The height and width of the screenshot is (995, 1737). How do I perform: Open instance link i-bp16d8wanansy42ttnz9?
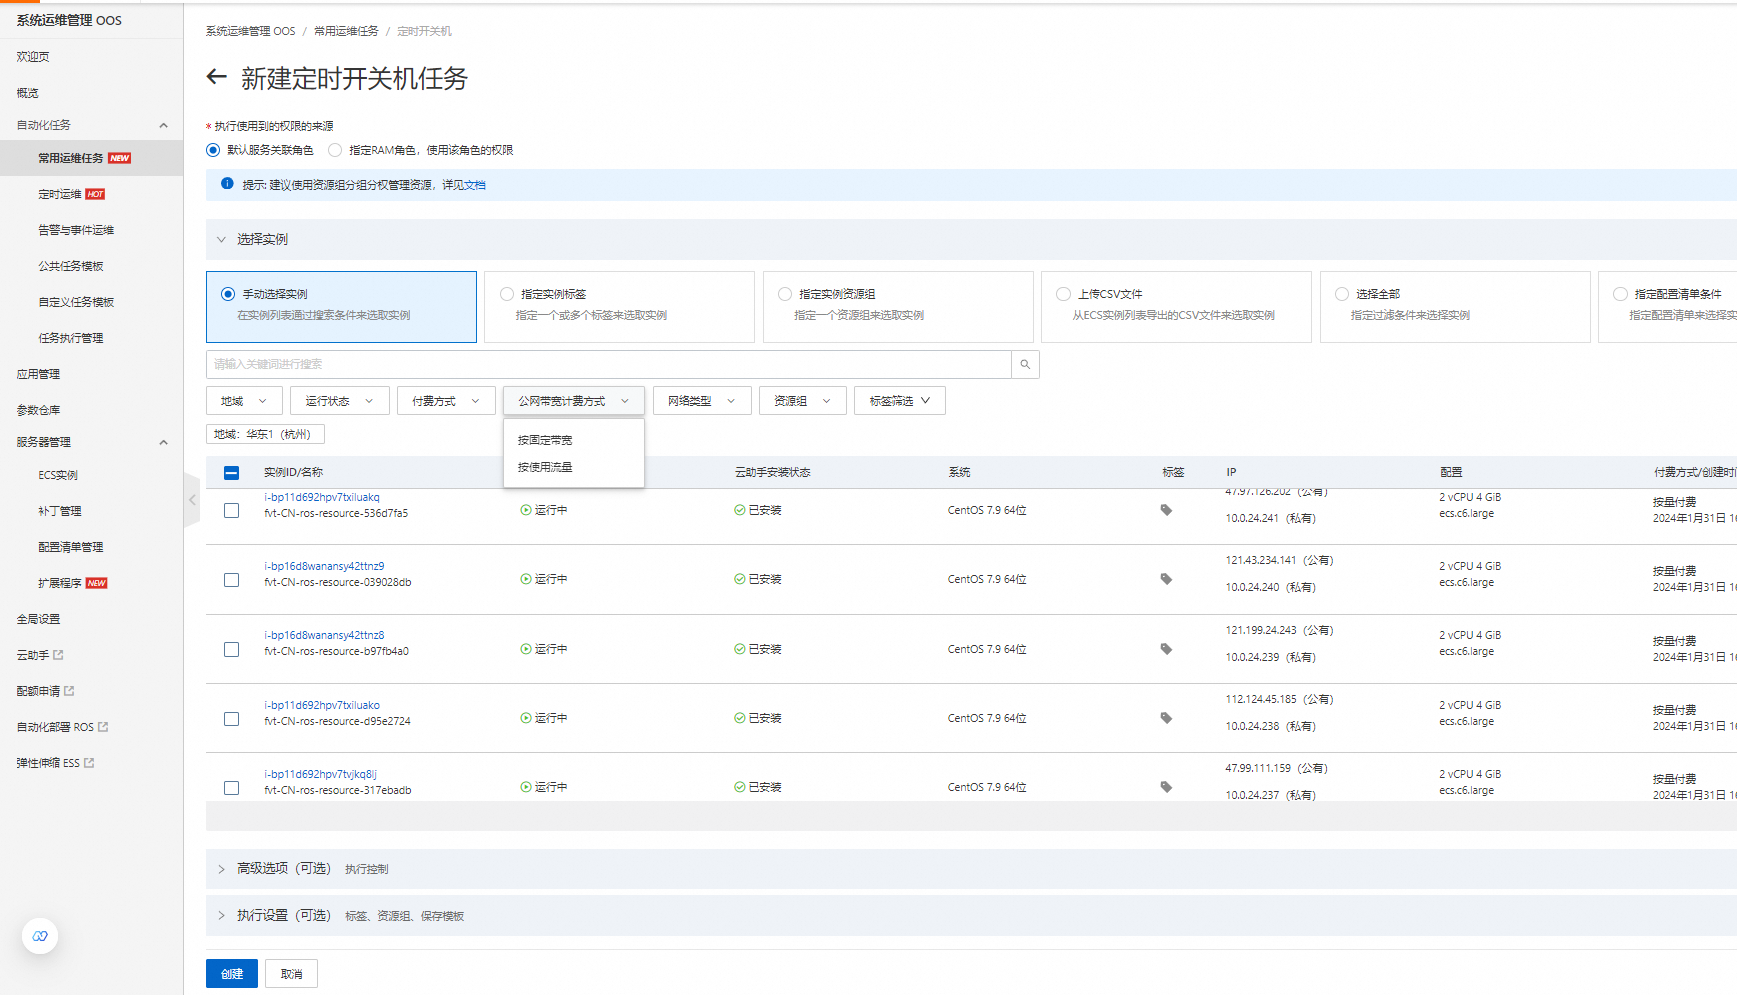point(324,566)
